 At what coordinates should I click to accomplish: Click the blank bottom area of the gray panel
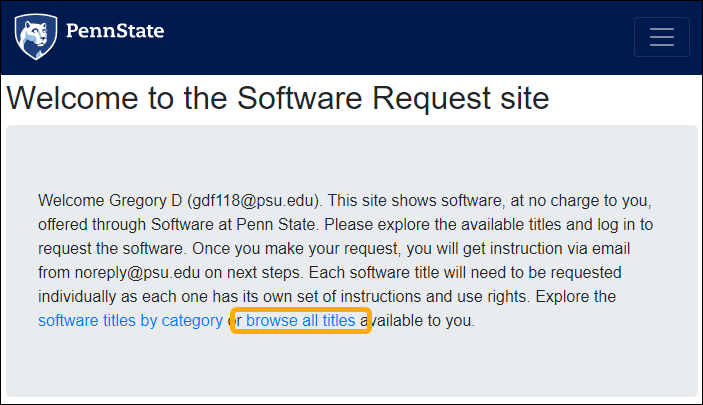click(350, 370)
